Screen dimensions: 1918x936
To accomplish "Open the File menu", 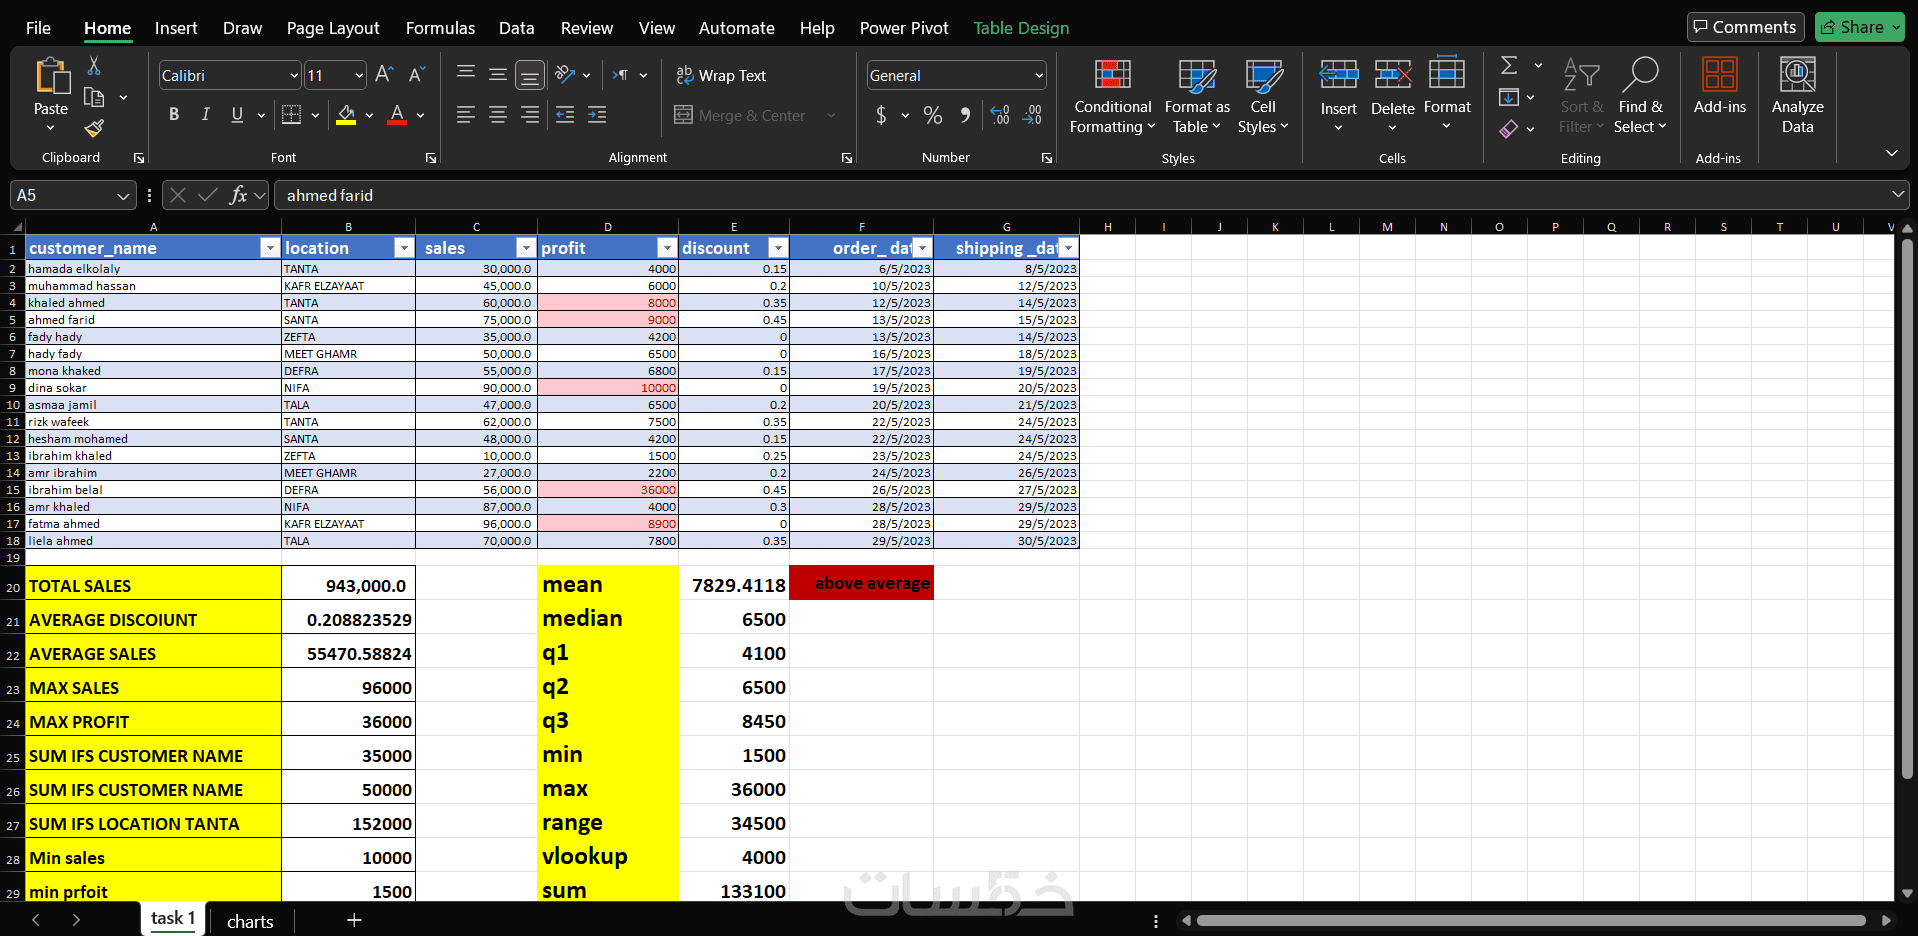I will (x=38, y=28).
